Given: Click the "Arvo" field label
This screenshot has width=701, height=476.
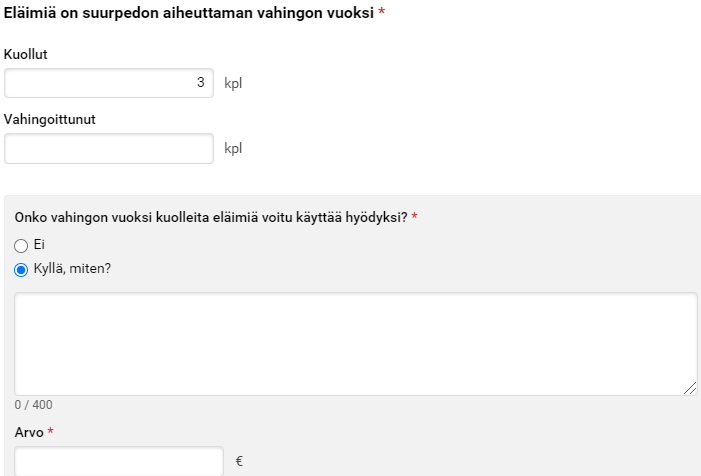Looking at the screenshot, I should click(28, 432).
